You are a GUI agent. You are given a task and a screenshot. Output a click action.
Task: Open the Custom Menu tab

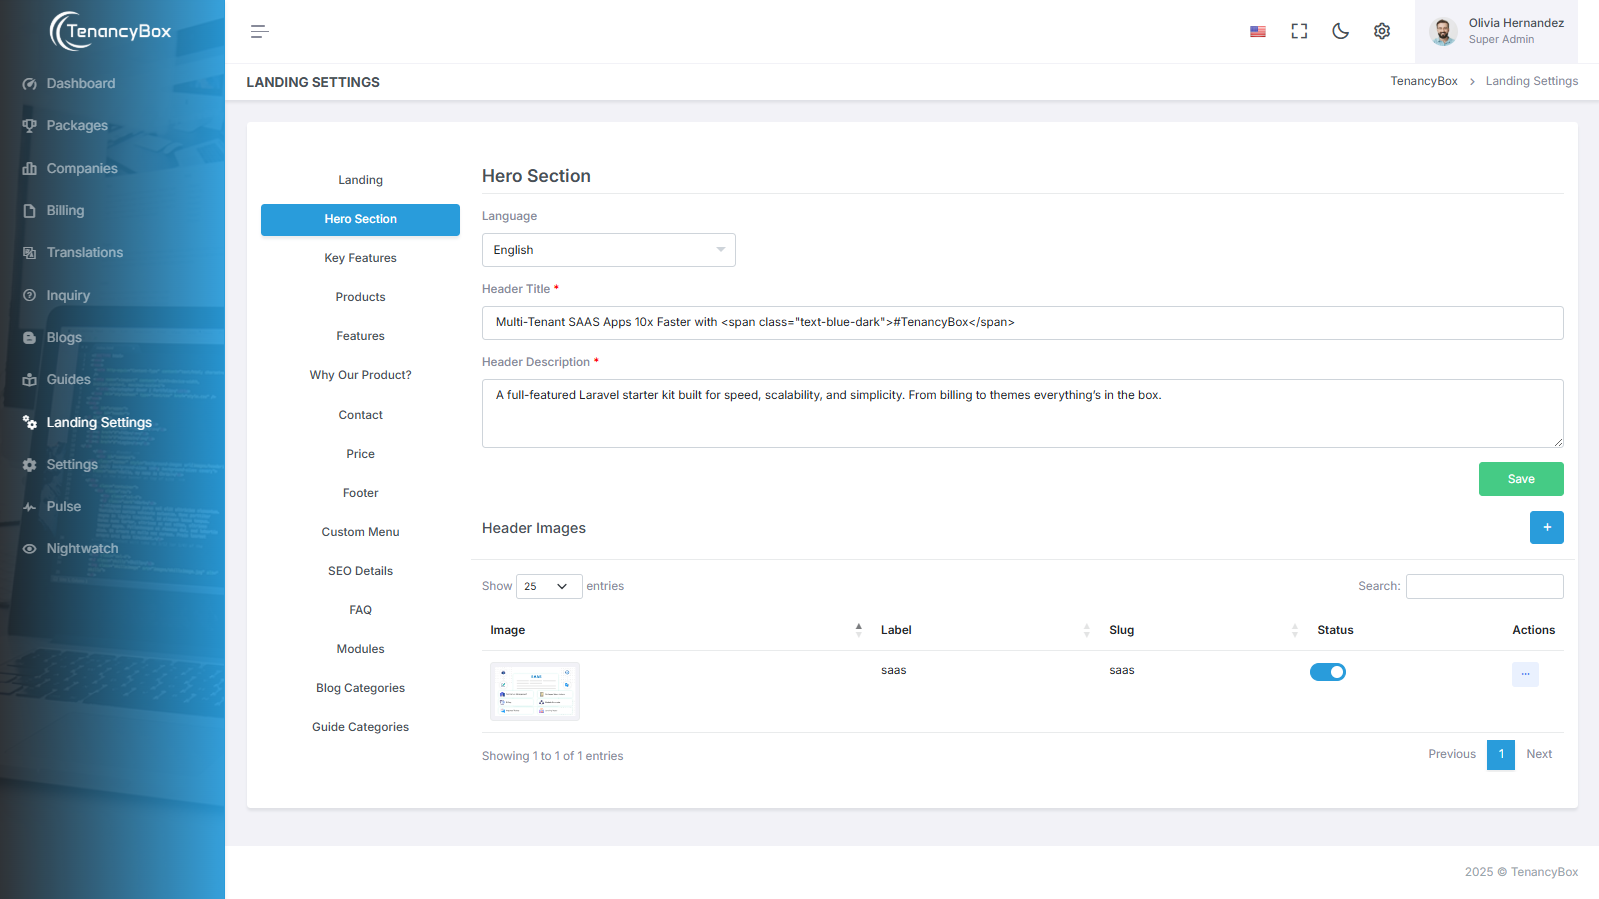[x=360, y=533]
